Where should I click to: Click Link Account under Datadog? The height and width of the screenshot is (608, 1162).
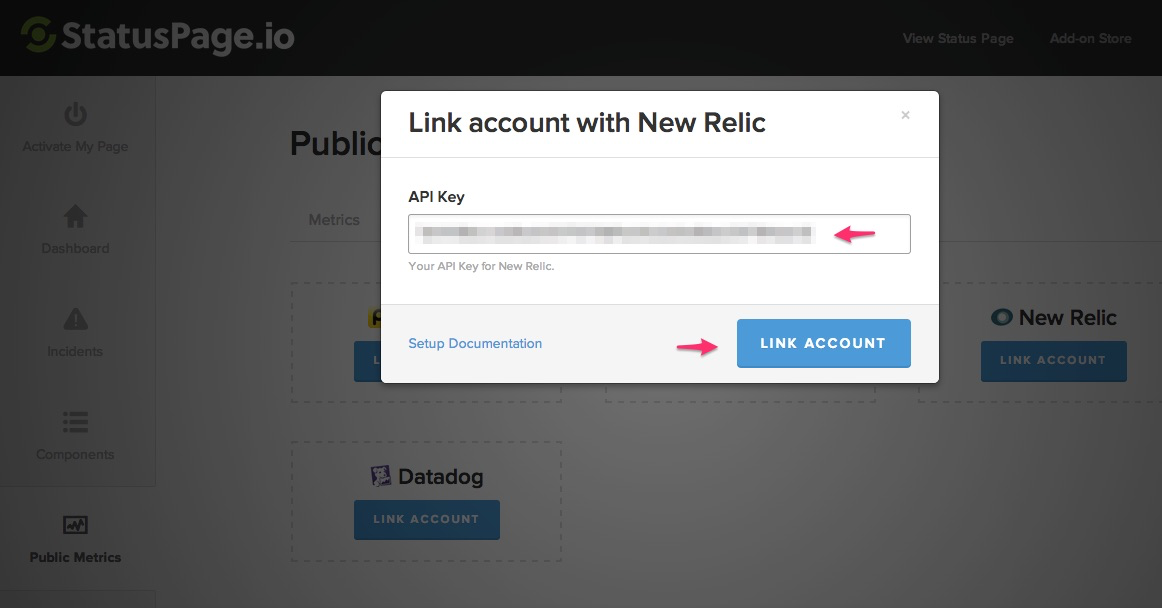click(x=426, y=519)
